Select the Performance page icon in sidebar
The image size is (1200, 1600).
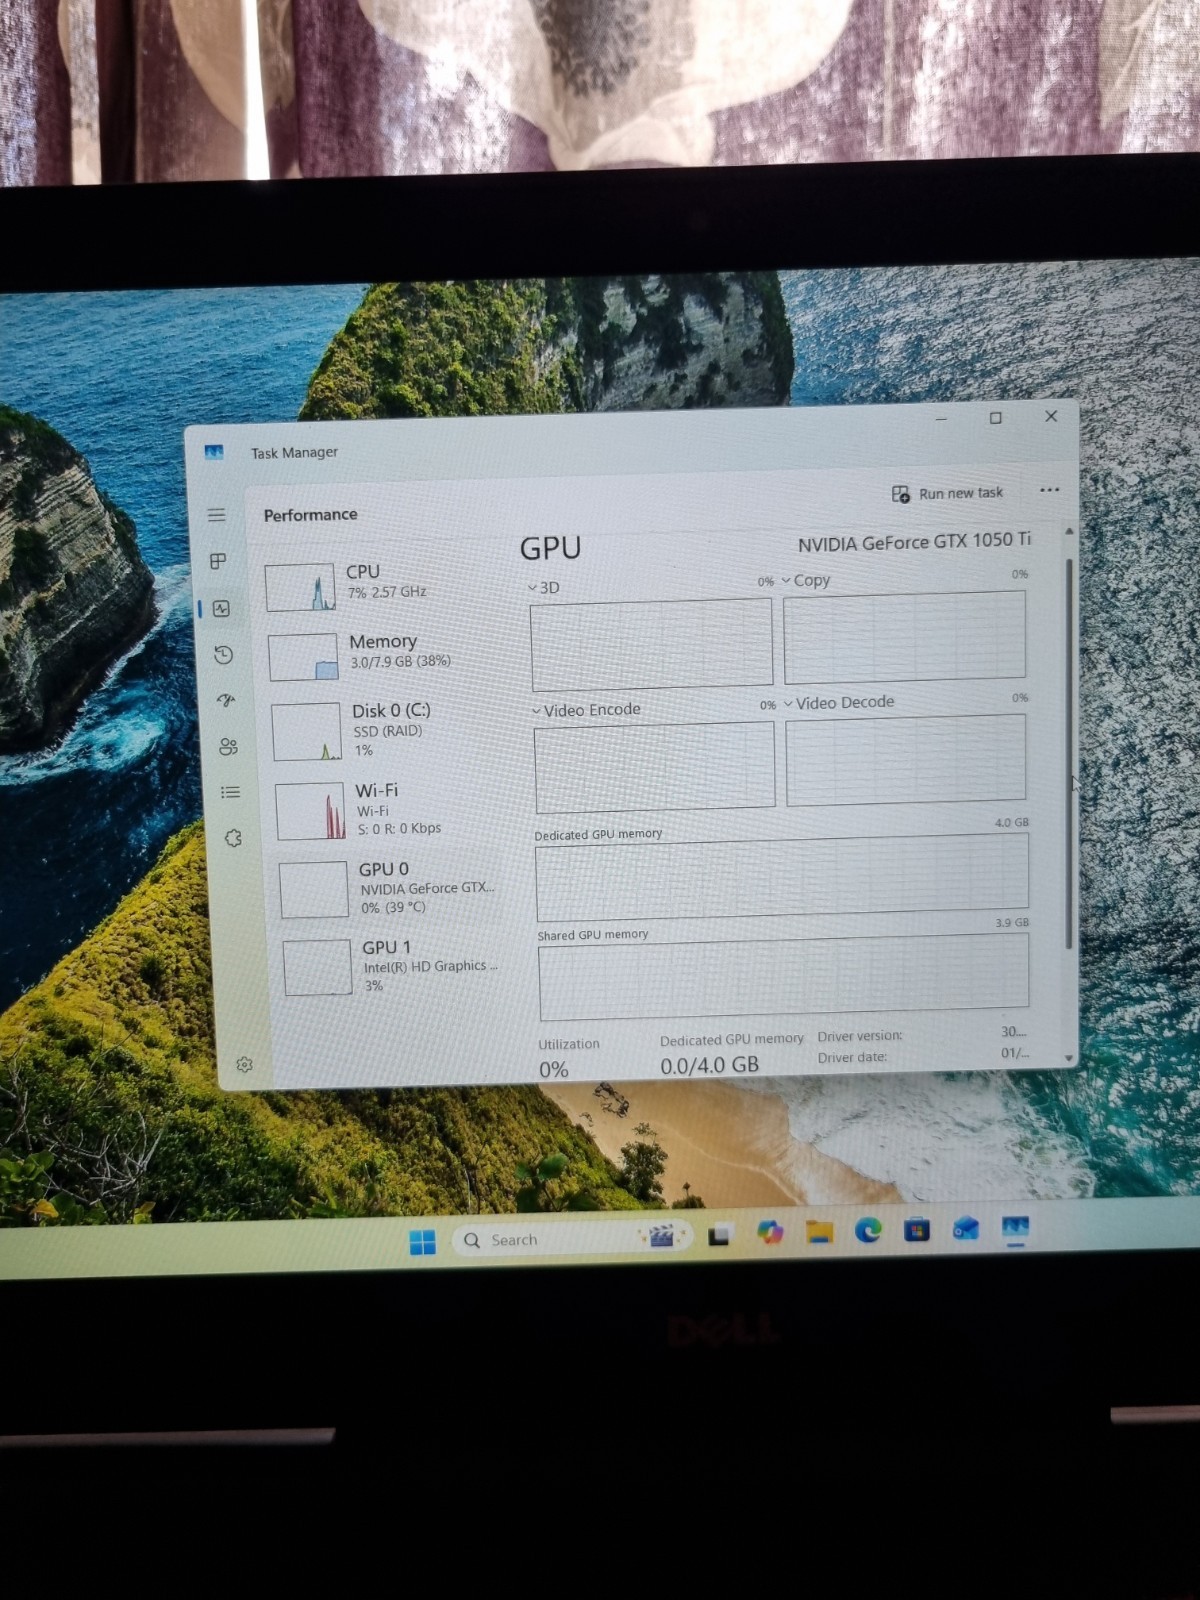click(221, 608)
